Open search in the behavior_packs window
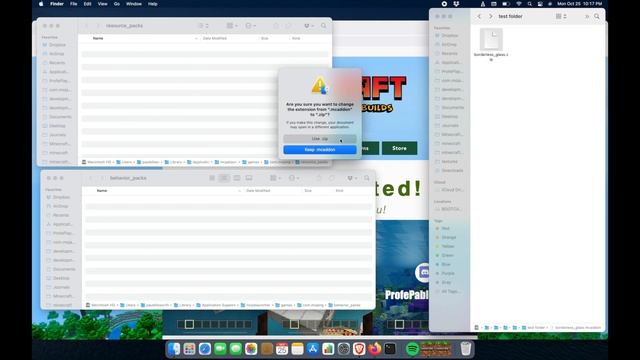The height and width of the screenshot is (360, 640). (x=367, y=178)
